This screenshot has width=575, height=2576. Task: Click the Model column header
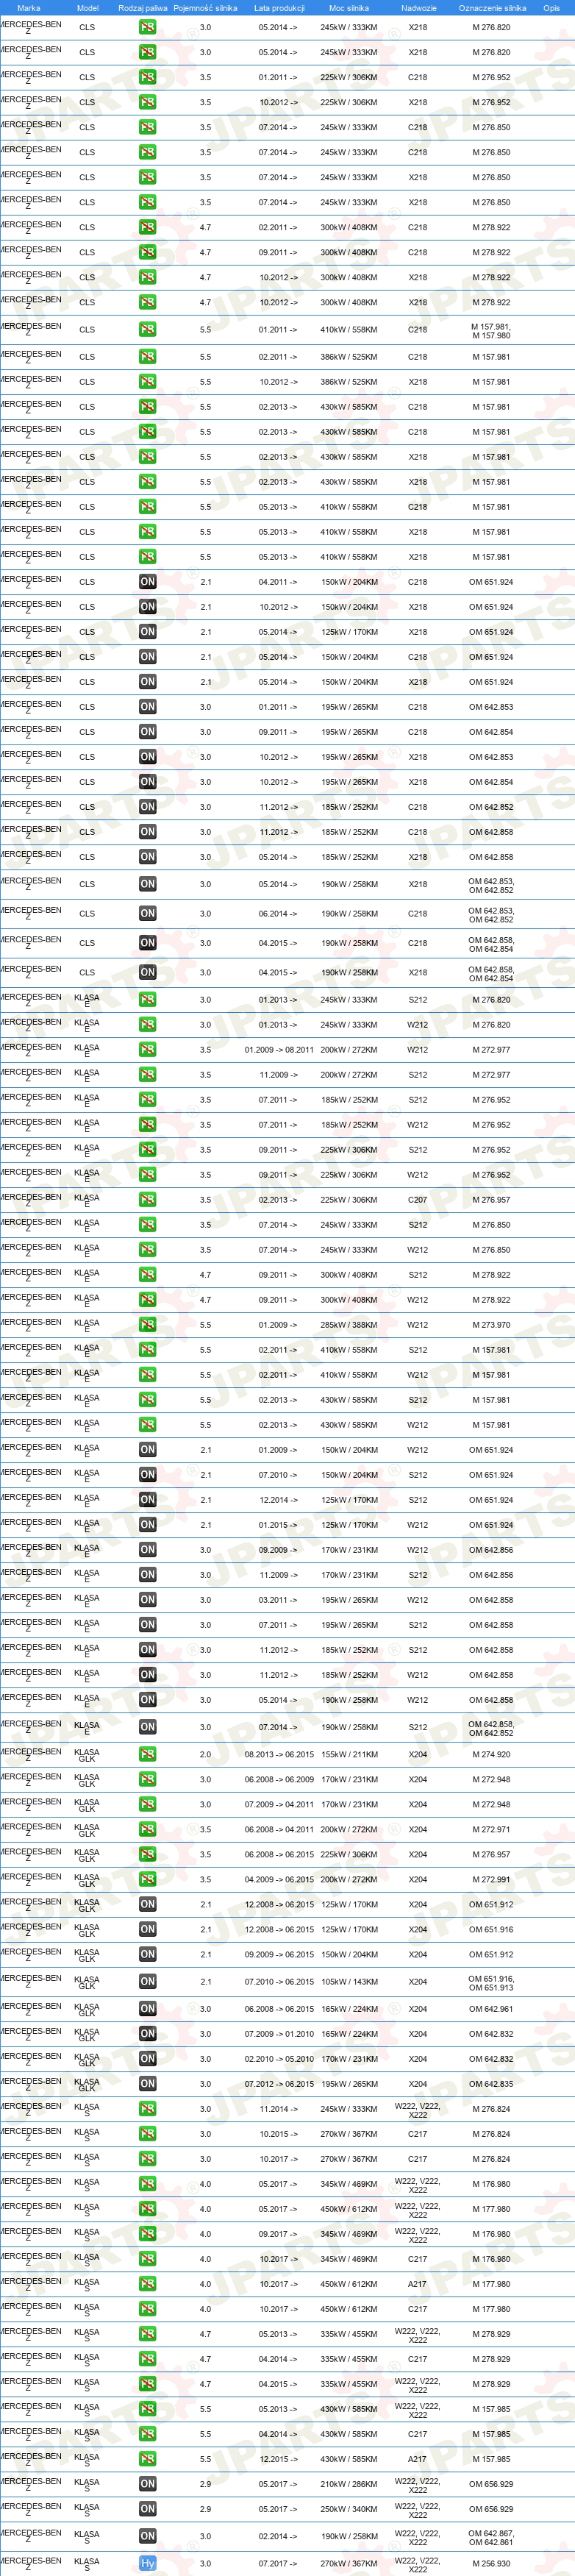(87, 8)
